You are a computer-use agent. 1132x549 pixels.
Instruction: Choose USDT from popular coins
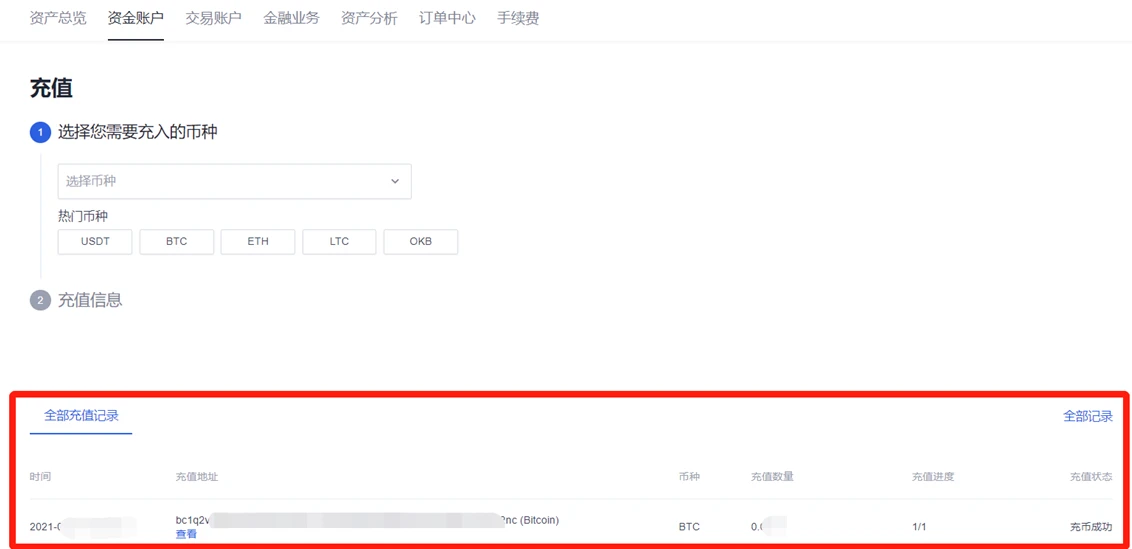95,242
